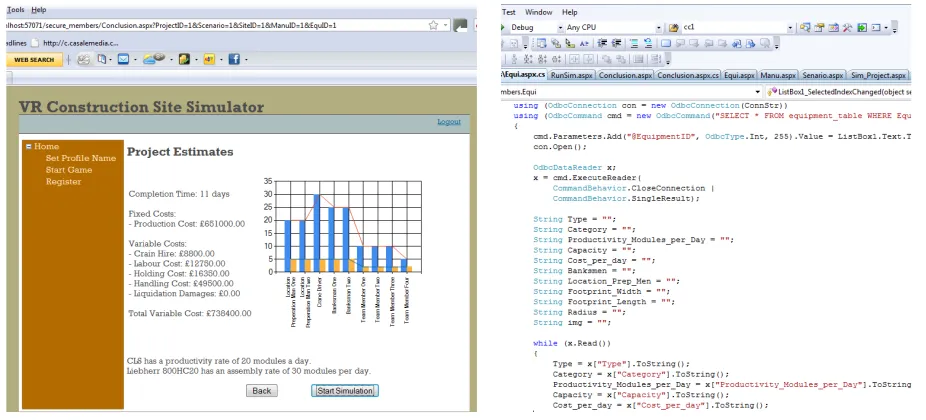This screenshot has height=420, width=926.
Task: Switch to the Conclusion.aspx.cs tab
Action: click(x=687, y=76)
